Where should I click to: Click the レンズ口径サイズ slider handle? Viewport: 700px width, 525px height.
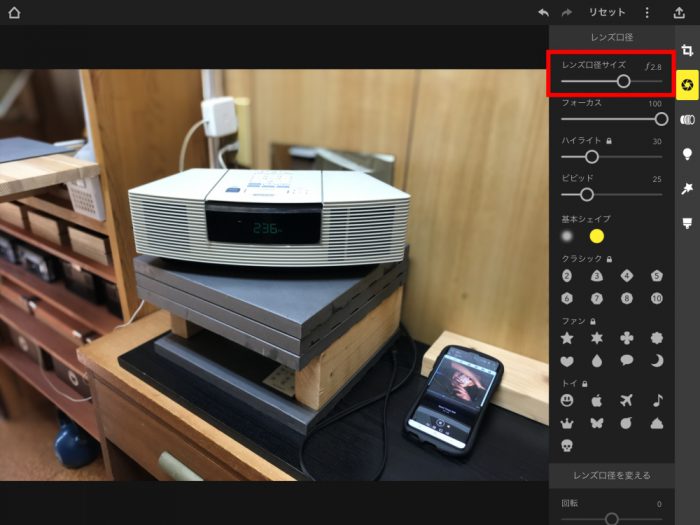click(624, 81)
